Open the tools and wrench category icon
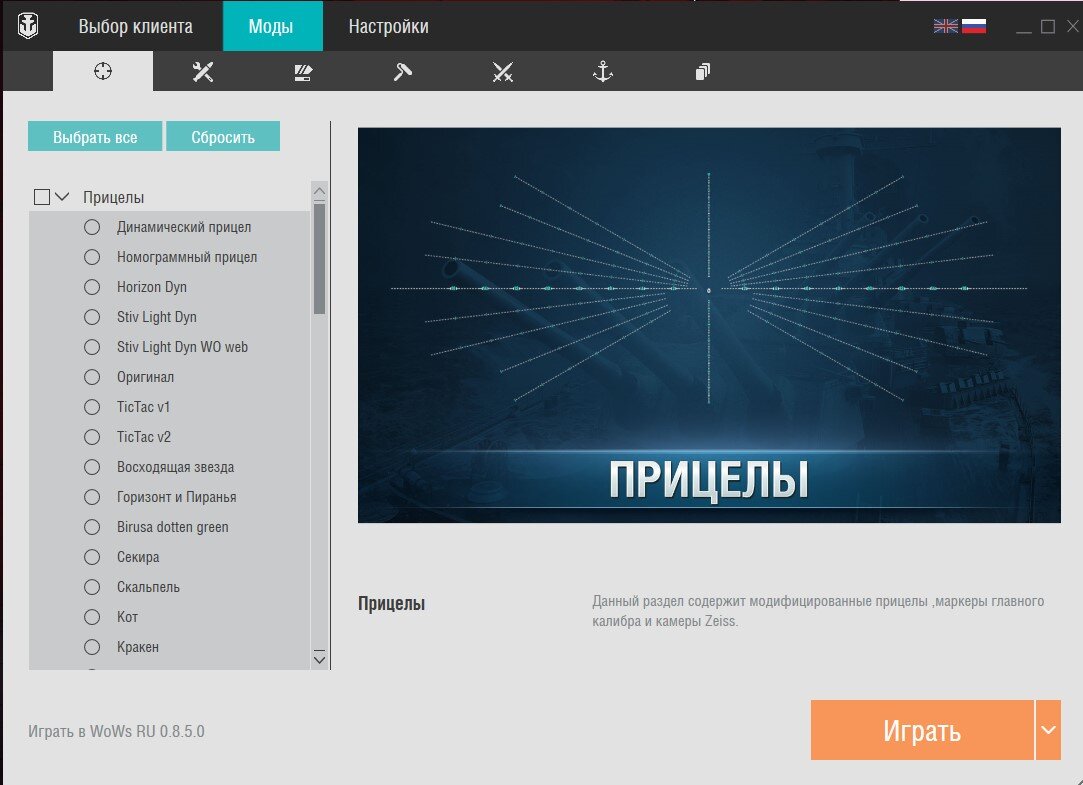Viewport: 1083px width, 785px height. [203, 71]
